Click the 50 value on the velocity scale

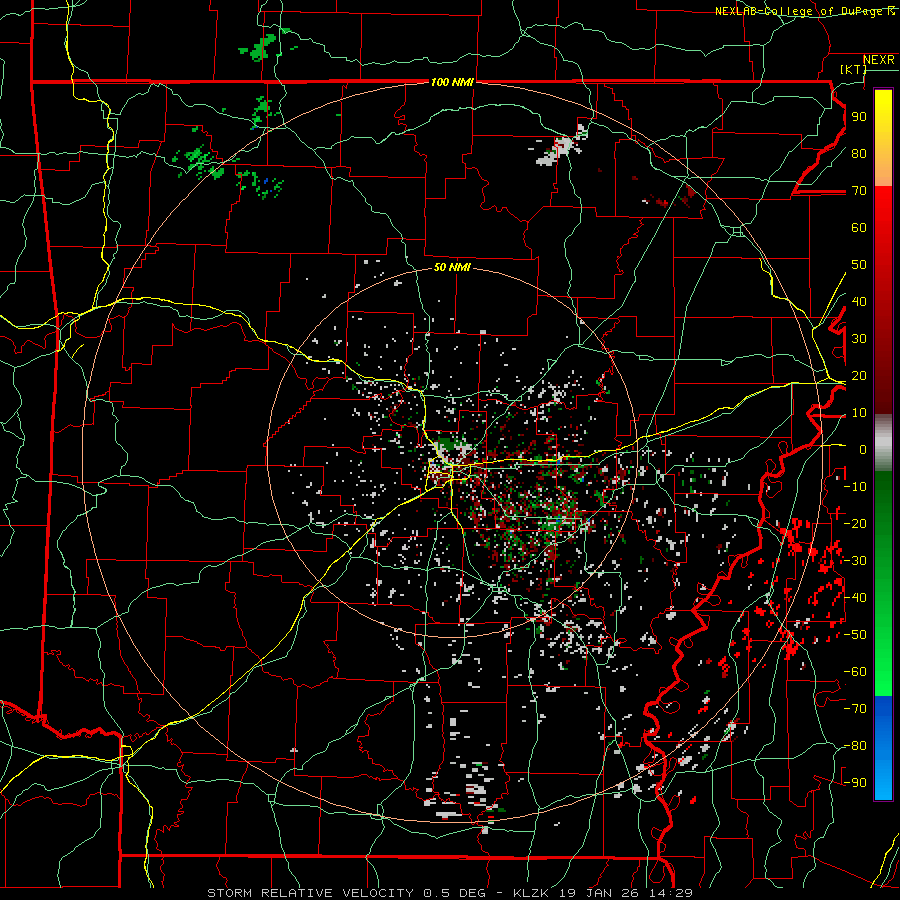pyautogui.click(x=859, y=265)
